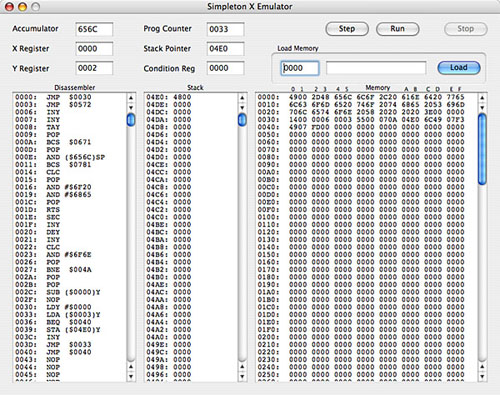Screen dimensions: 500x395
Task: Click the Condition Reg value field
Action: [x=225, y=68]
